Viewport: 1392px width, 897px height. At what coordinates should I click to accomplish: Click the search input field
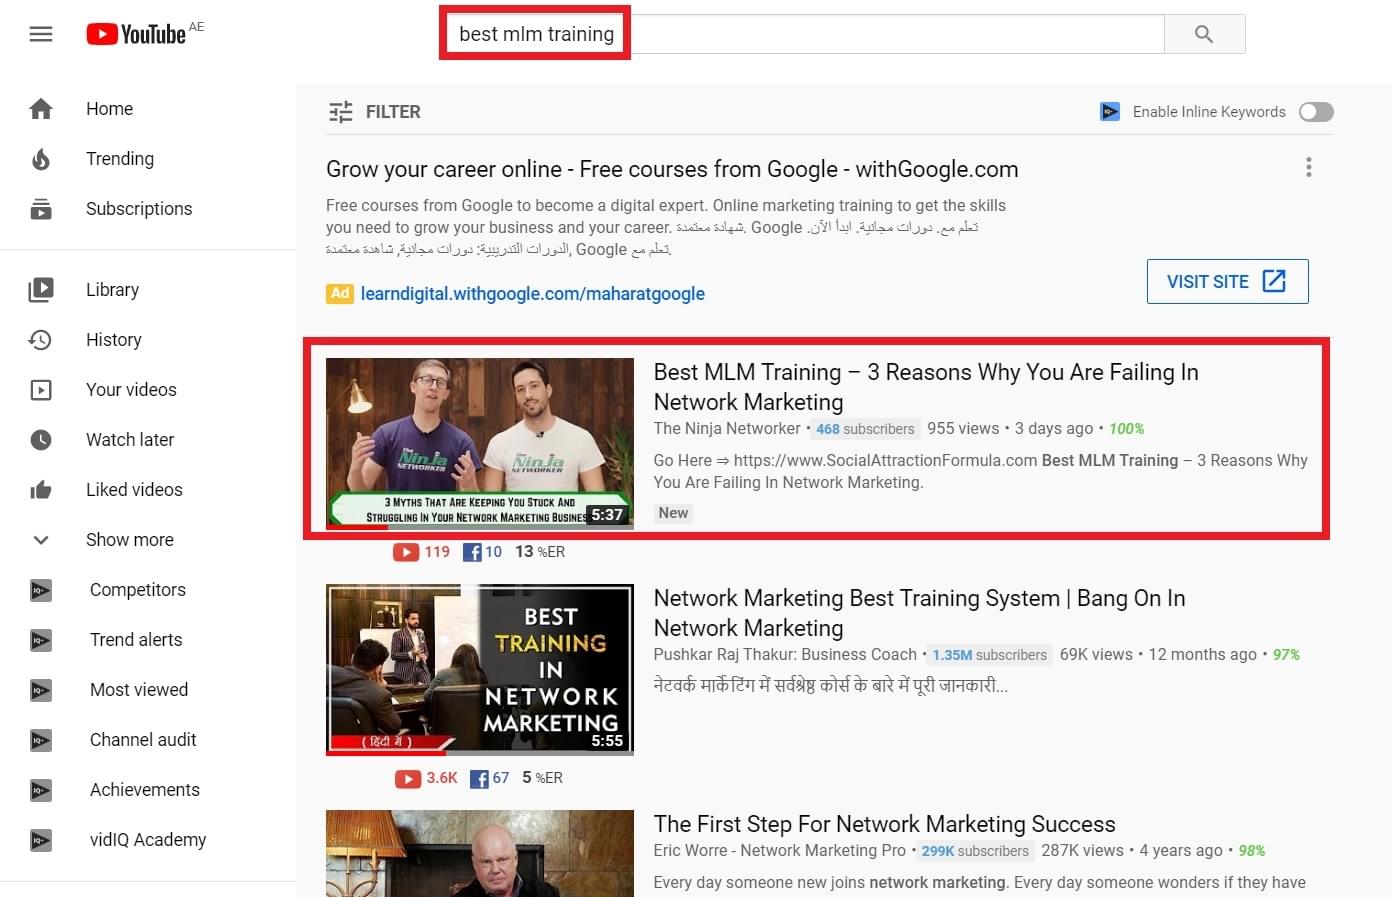804,34
